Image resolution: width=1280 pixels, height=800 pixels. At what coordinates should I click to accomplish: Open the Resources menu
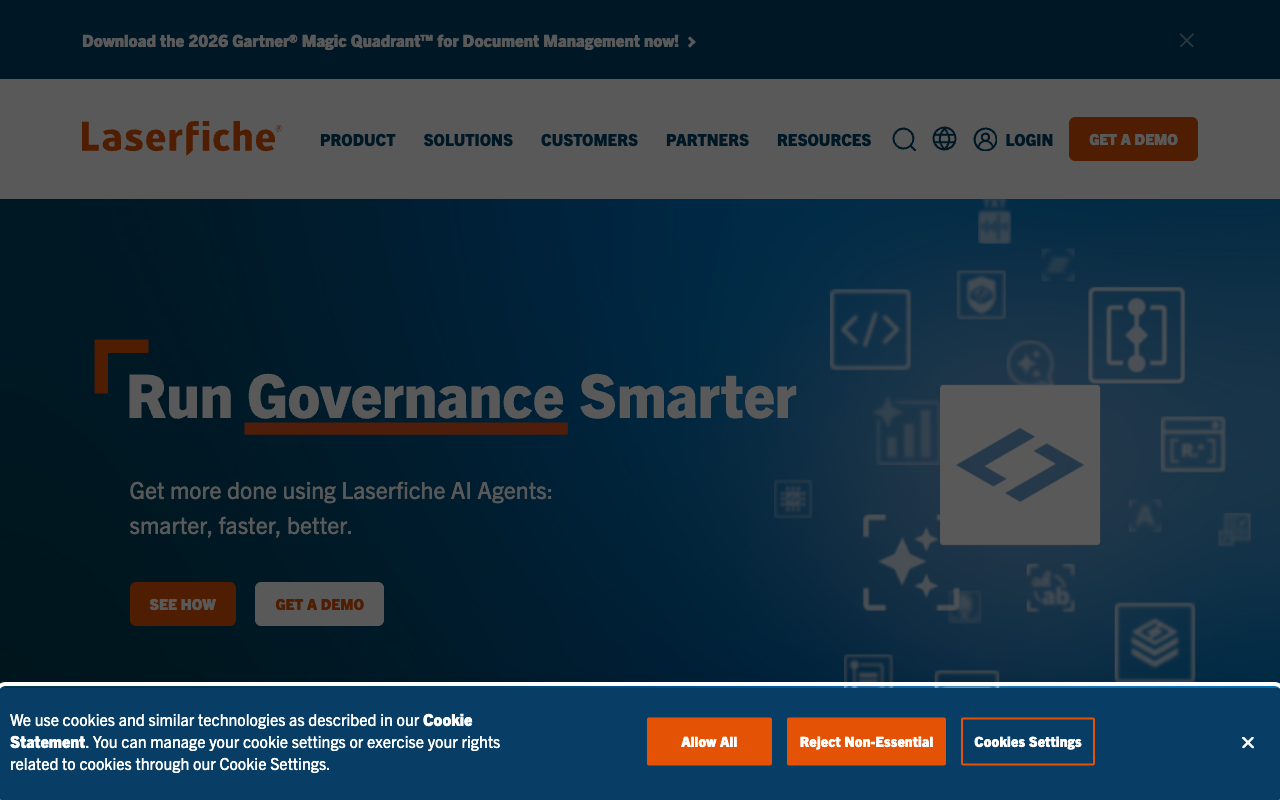pos(824,140)
